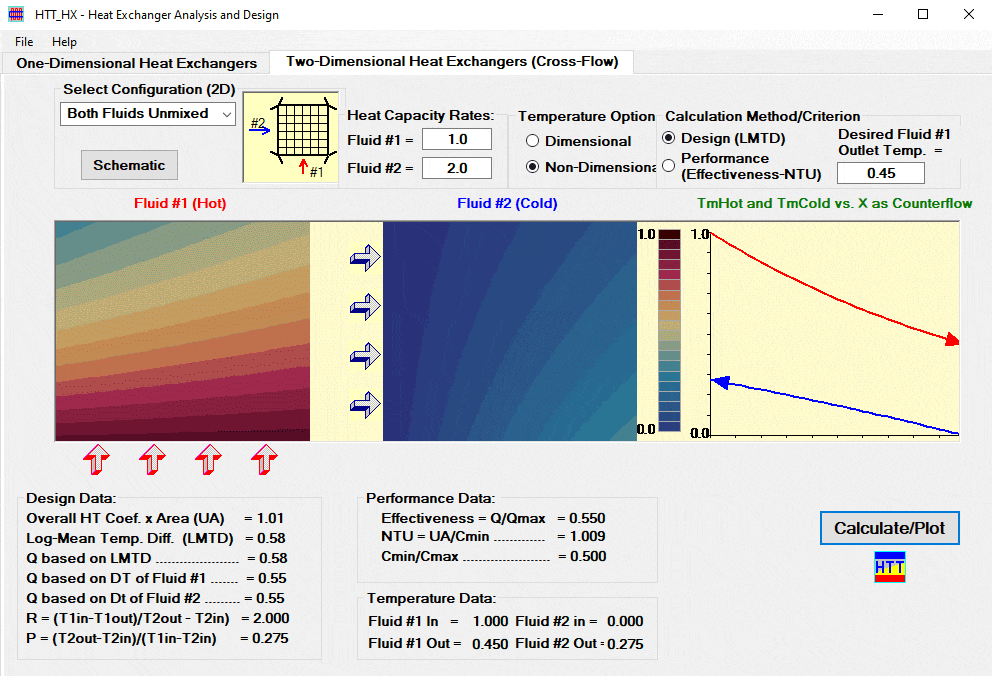Image resolution: width=992 pixels, height=676 pixels.
Task: Open the File menu
Action: (24, 42)
